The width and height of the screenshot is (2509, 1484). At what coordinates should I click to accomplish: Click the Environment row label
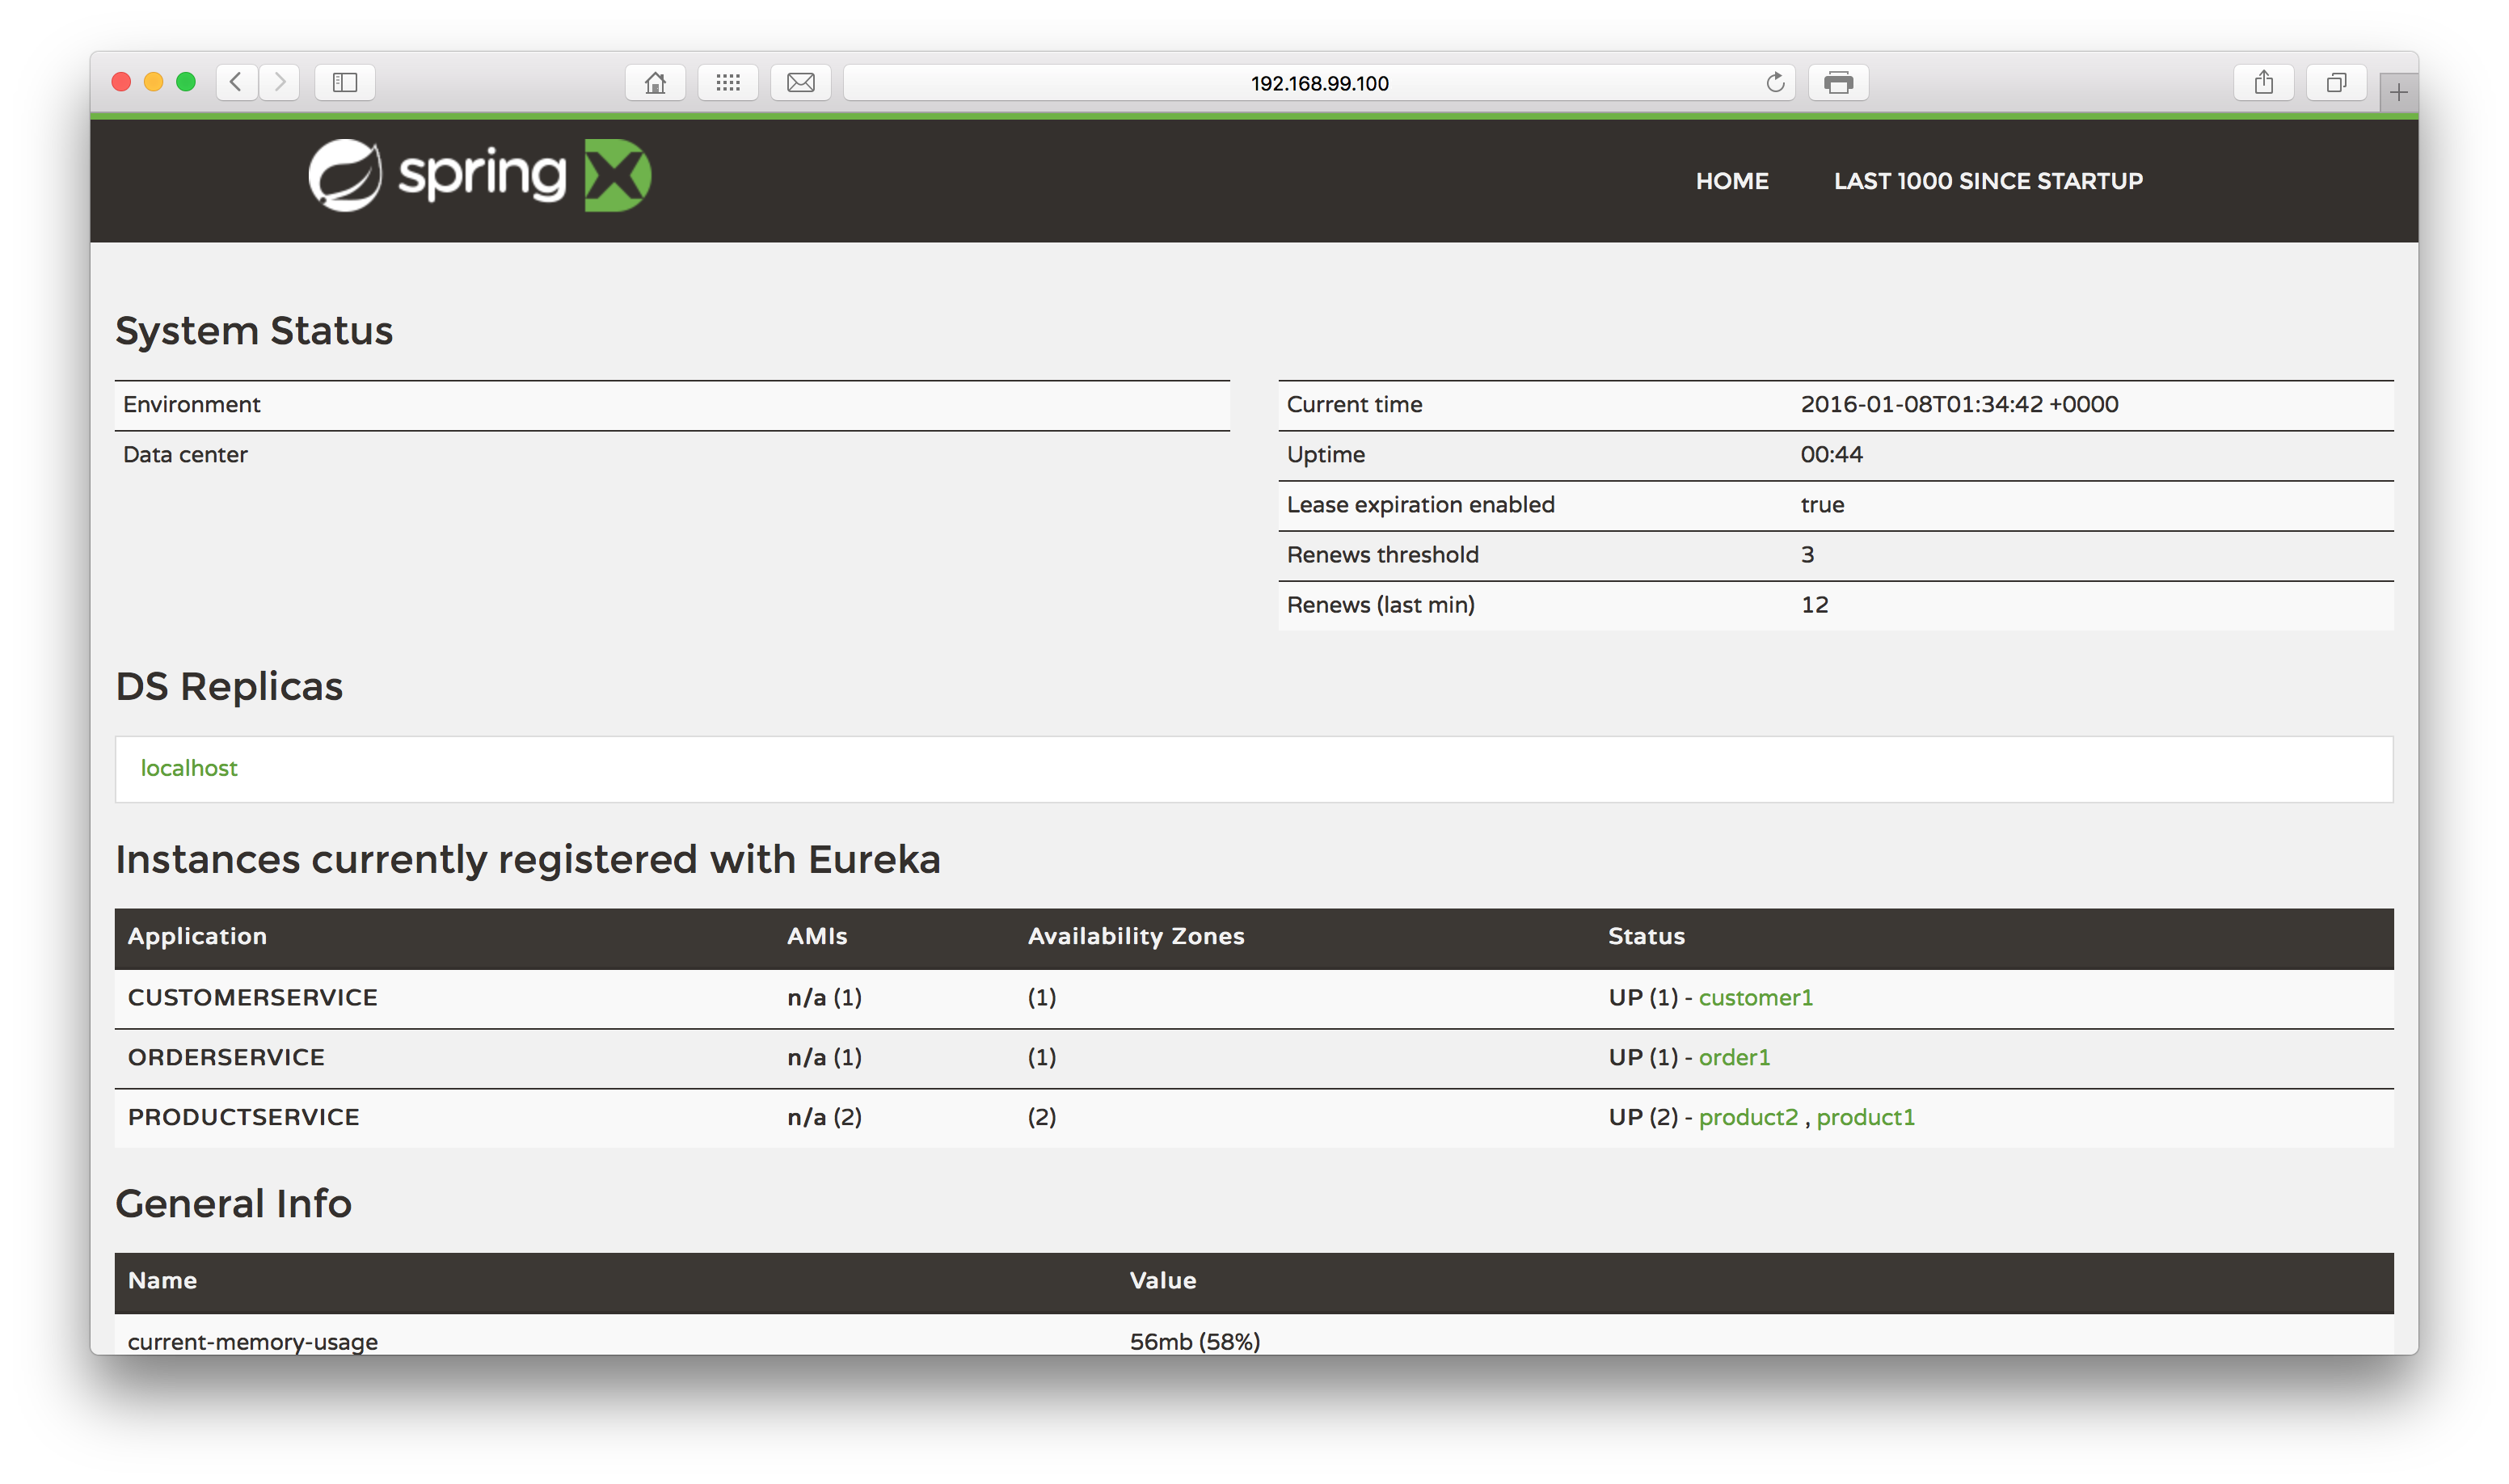coord(191,404)
